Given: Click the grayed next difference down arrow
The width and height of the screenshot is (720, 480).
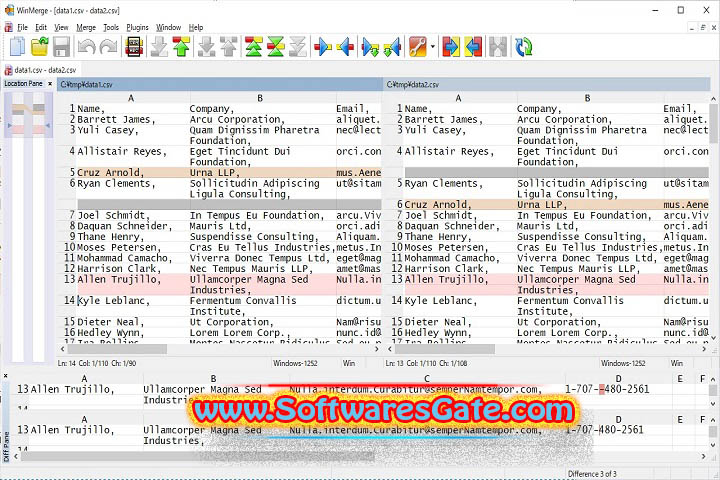Looking at the screenshot, I should tap(159, 47).
